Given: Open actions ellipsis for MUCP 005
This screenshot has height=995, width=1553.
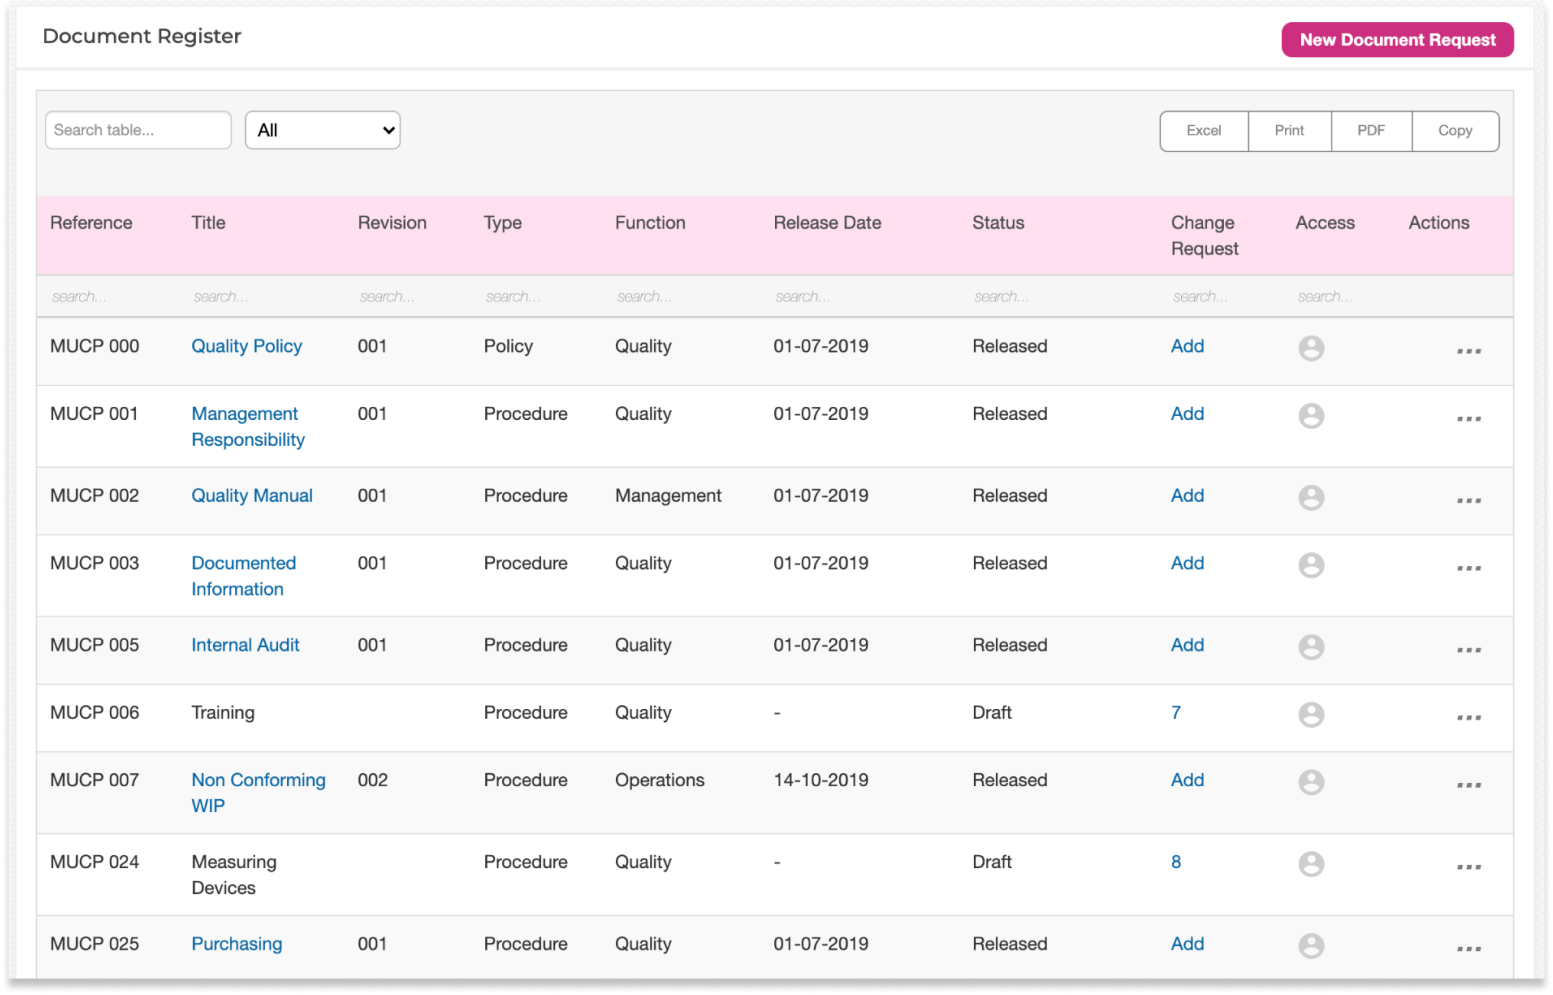Looking at the screenshot, I should [1468, 651].
